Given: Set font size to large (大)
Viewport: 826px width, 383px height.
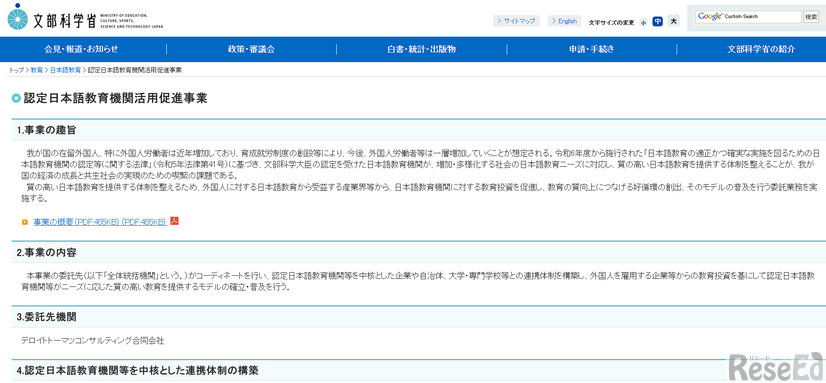Looking at the screenshot, I should click(x=674, y=21).
